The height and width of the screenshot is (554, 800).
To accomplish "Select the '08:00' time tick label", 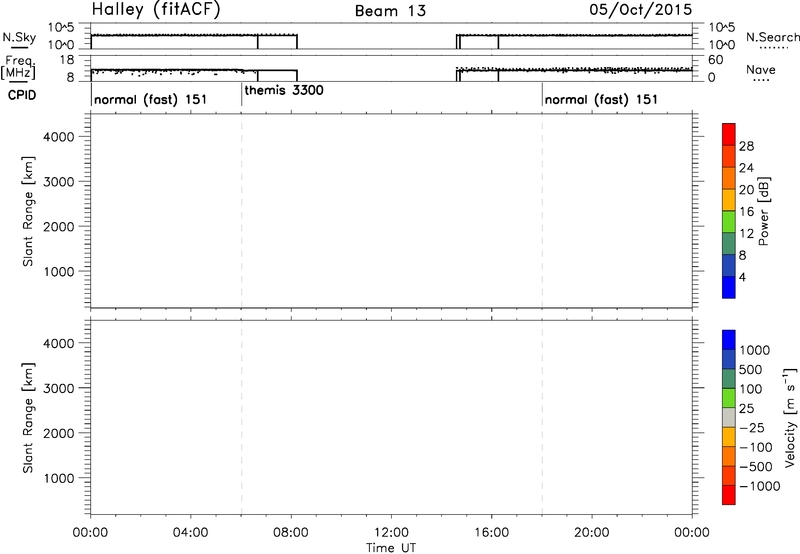I will [291, 533].
